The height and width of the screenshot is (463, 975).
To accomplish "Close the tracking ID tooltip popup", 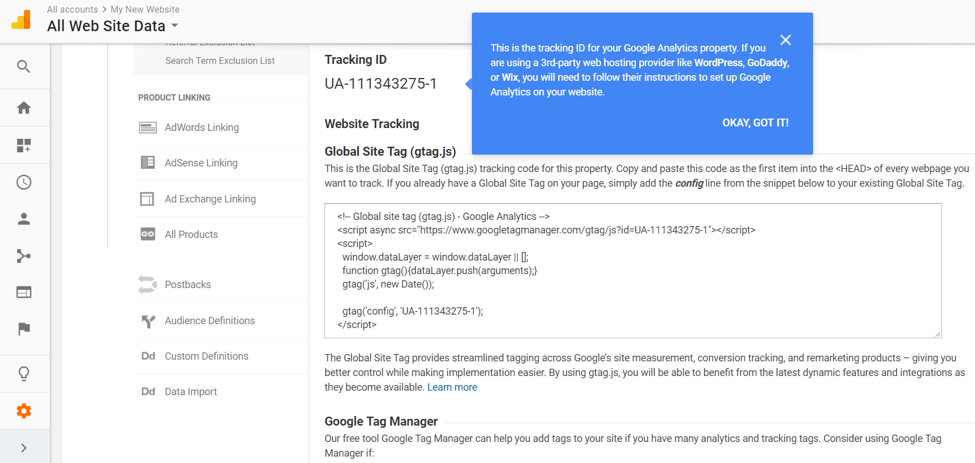I will click(785, 40).
